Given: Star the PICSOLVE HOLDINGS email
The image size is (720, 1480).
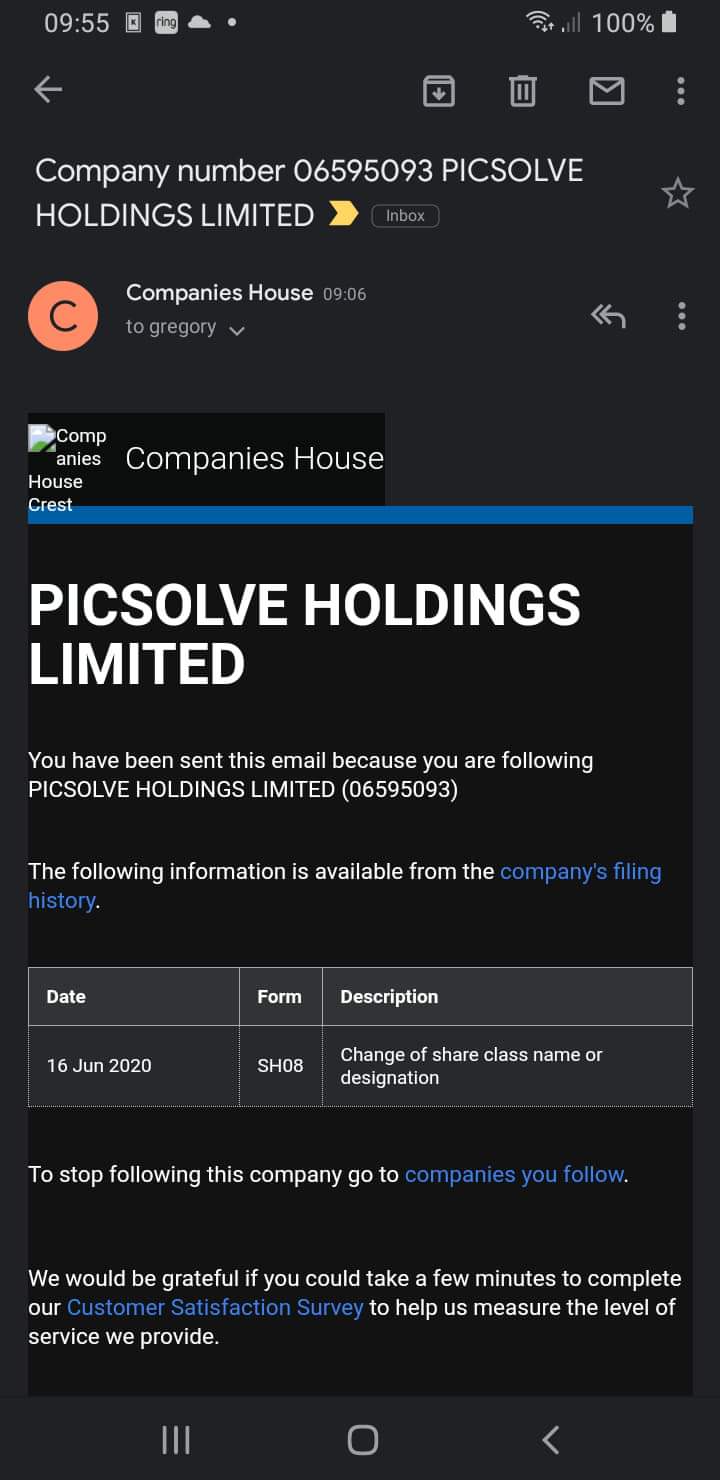Looking at the screenshot, I should point(678,193).
